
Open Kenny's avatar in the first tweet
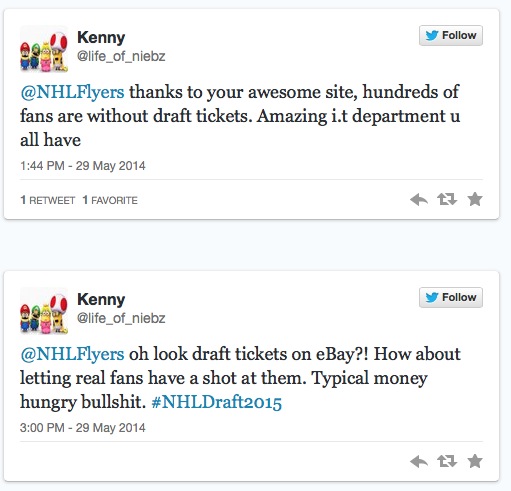tap(44, 49)
